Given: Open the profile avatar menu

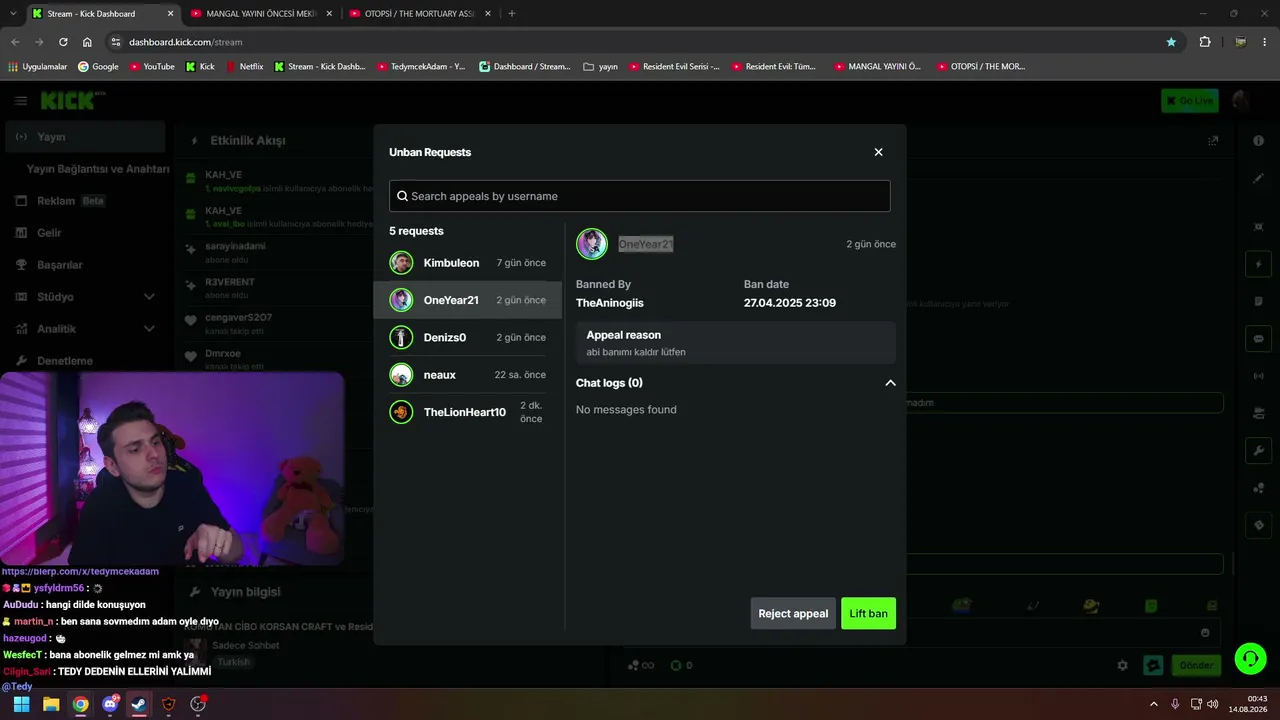Looking at the screenshot, I should click(x=1241, y=100).
